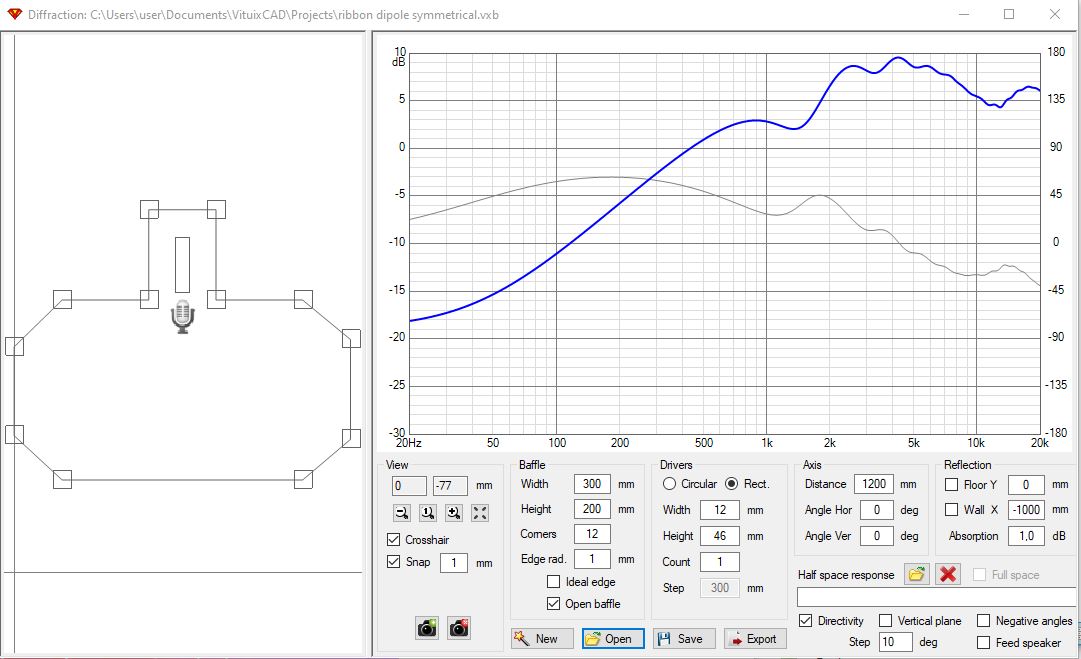Click the Floor Y distance field

click(1026, 485)
